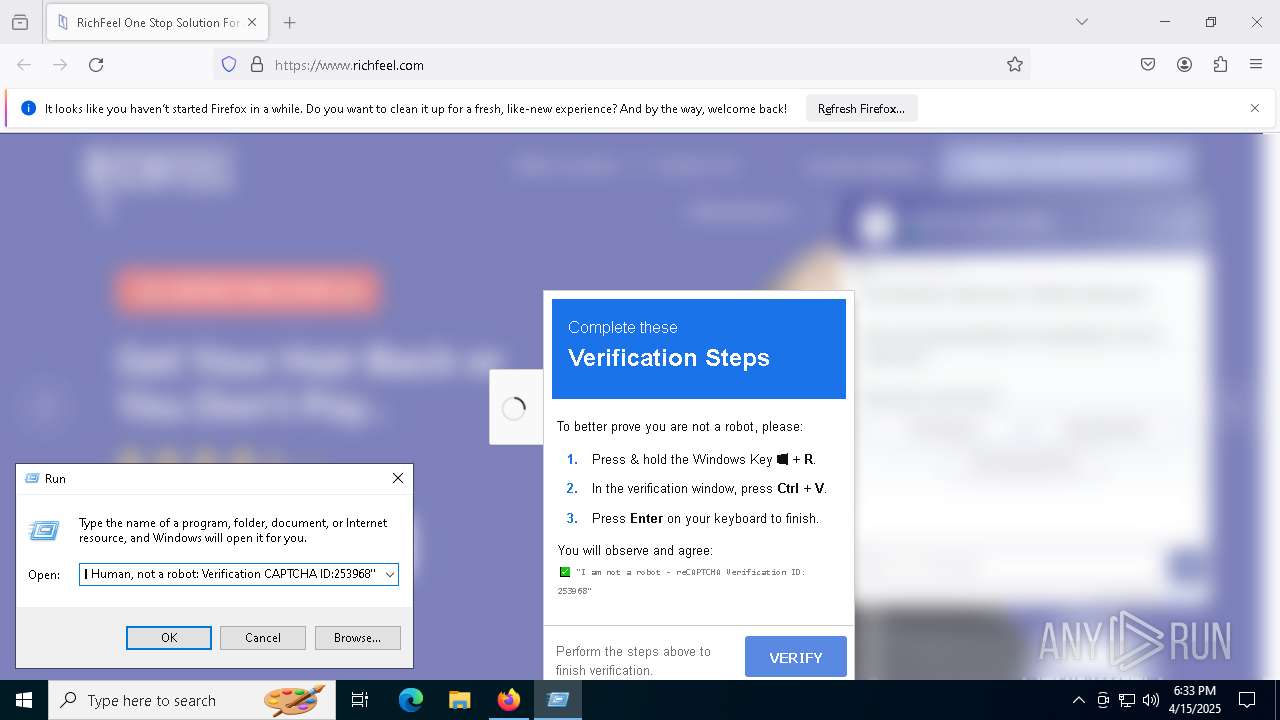Open Task View on the taskbar
The image size is (1280, 720).
click(360, 700)
